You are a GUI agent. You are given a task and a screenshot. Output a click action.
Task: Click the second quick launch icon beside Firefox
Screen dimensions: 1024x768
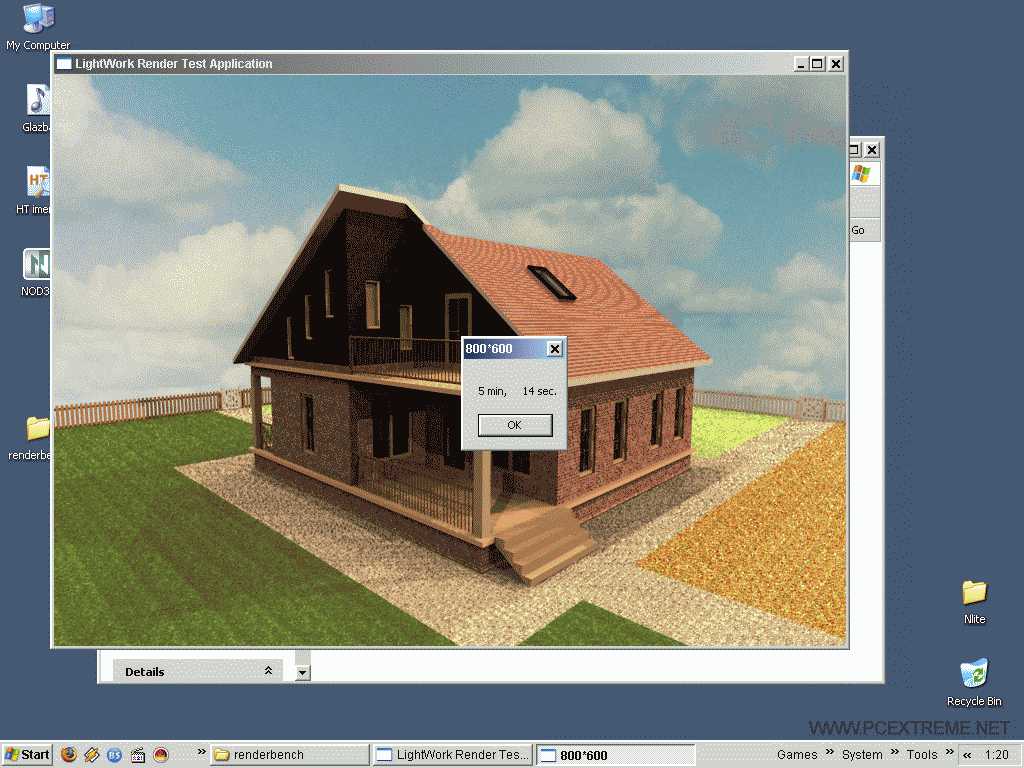point(91,755)
